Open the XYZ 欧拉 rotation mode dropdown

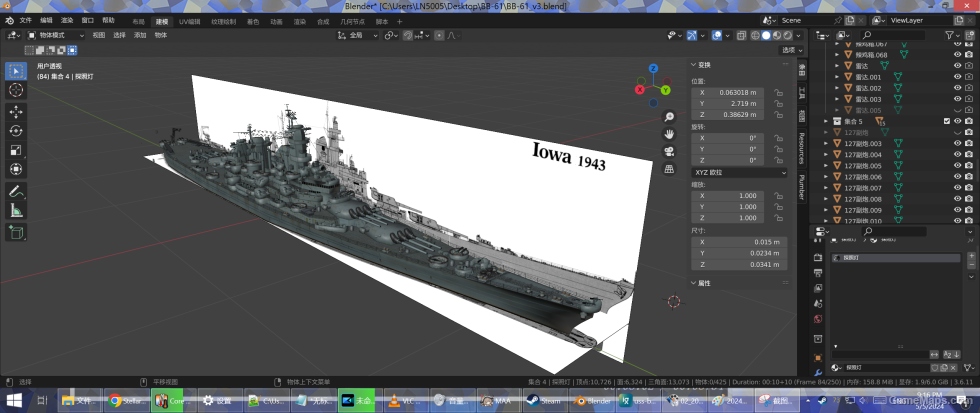click(x=739, y=172)
